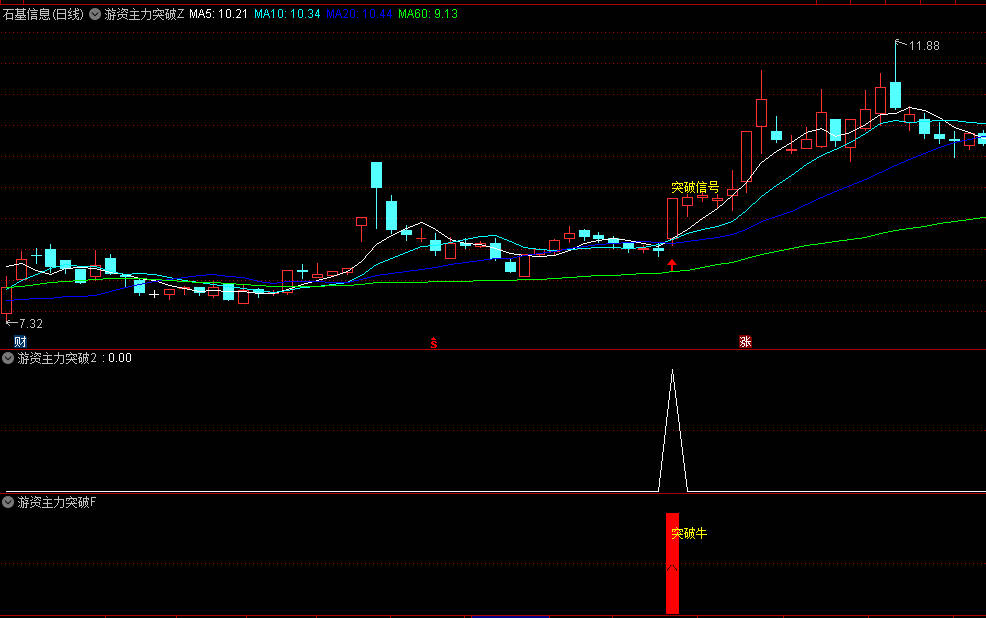Click the 涨 marker icon
This screenshot has height=618, width=986.
[745, 341]
